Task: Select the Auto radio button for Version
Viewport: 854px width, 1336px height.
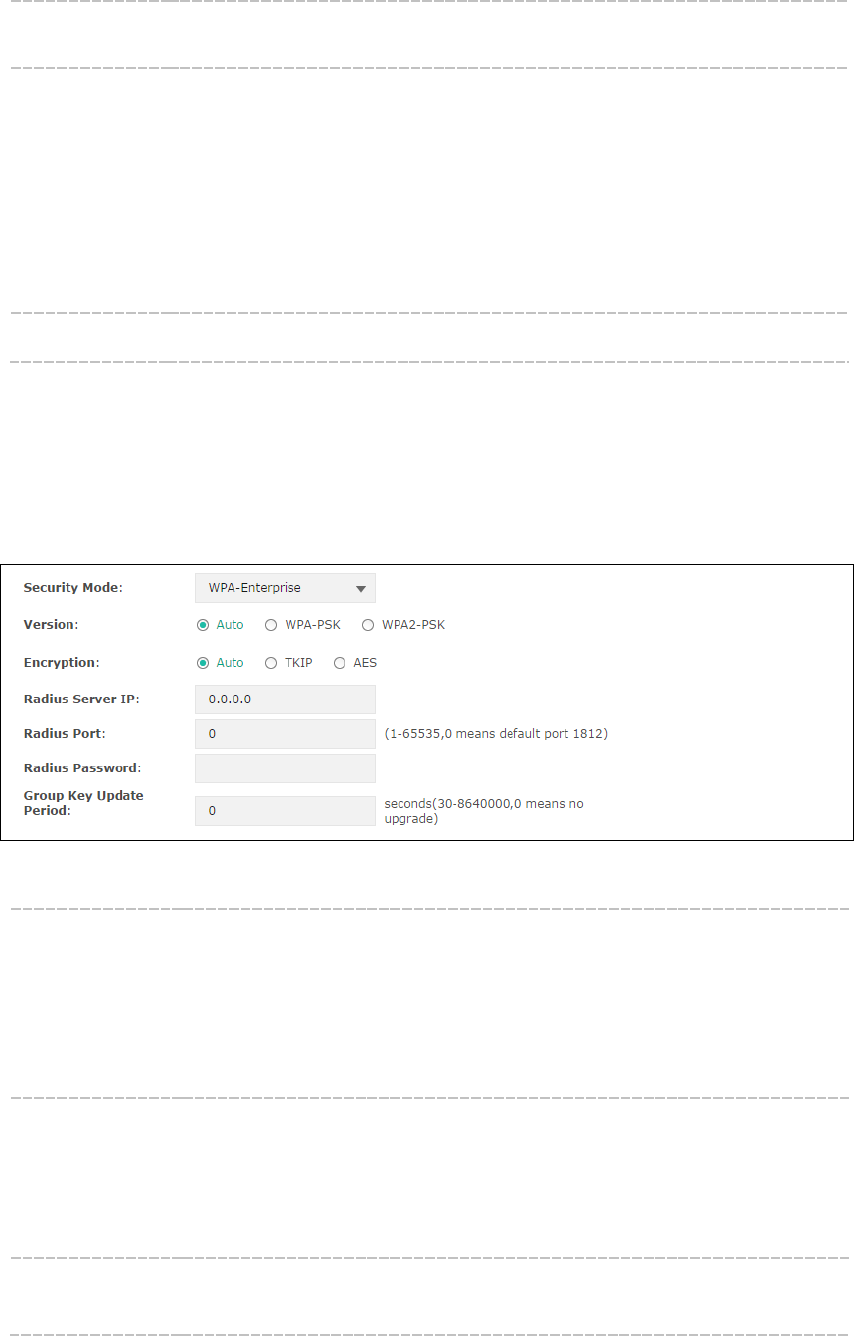Action: (x=203, y=625)
